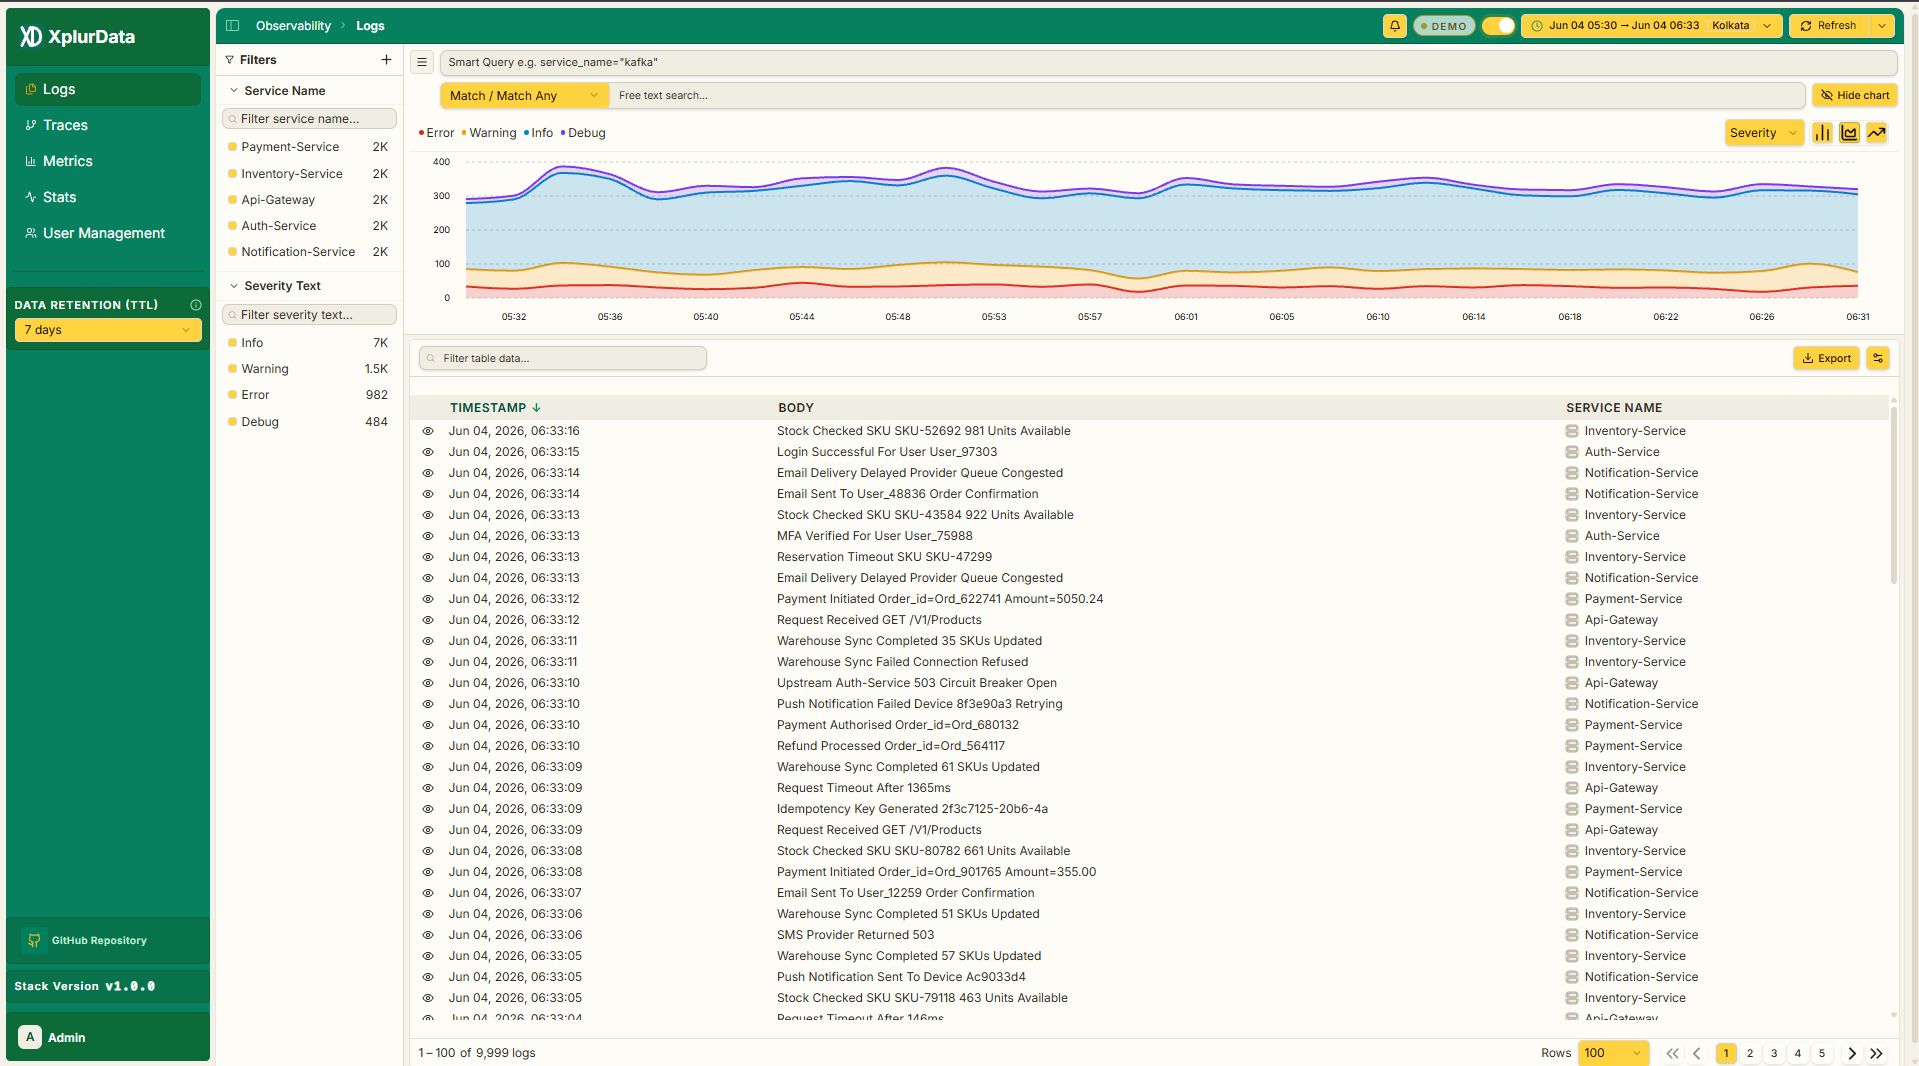Image resolution: width=1919 pixels, height=1066 pixels.
Task: Click the Filter service name field
Action: 309,119
